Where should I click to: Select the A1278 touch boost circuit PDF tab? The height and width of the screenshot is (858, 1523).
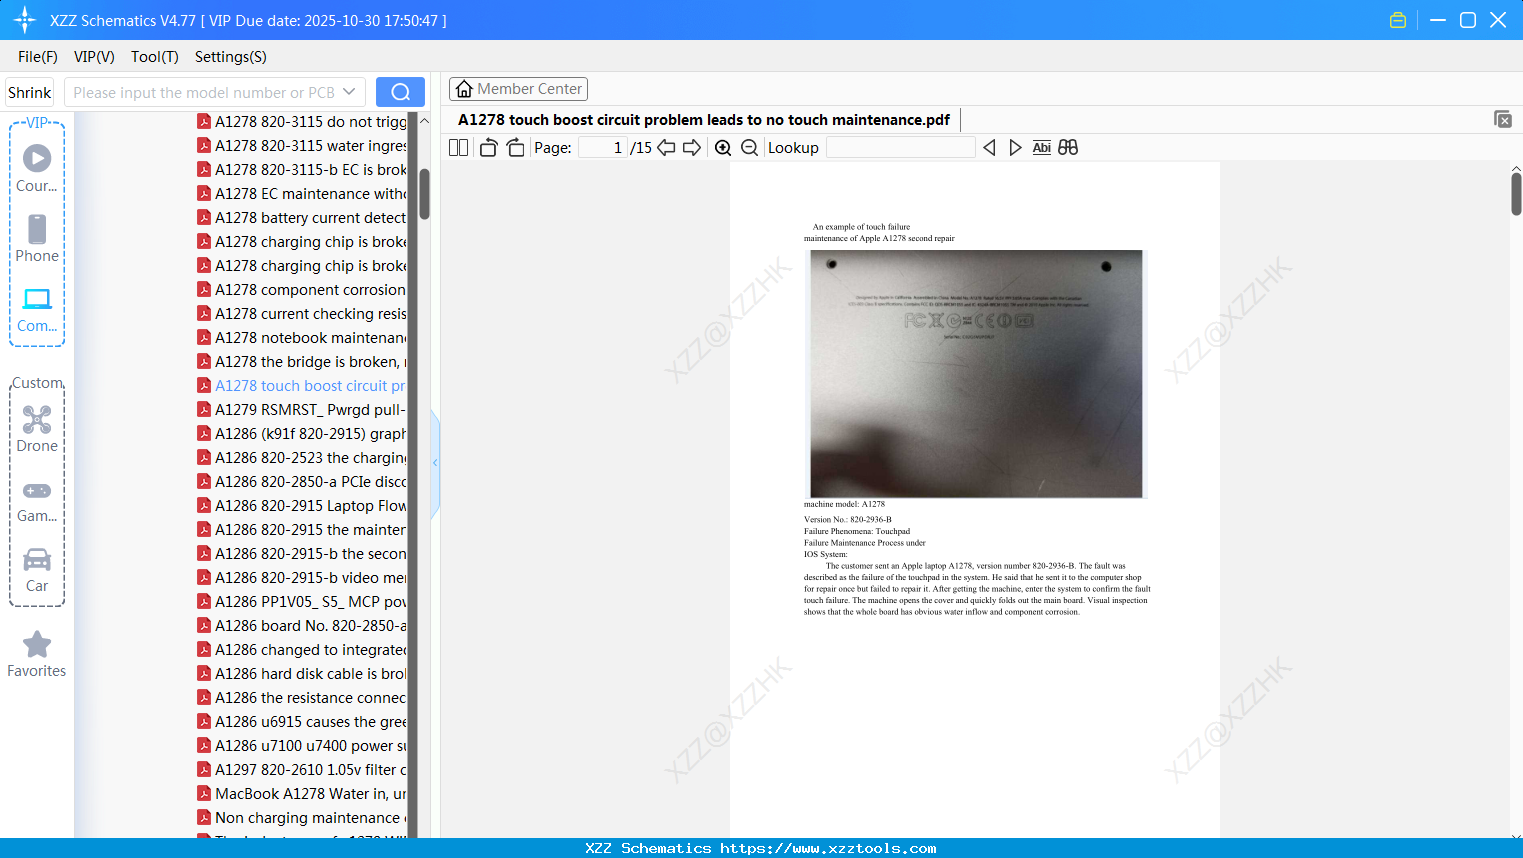(704, 120)
